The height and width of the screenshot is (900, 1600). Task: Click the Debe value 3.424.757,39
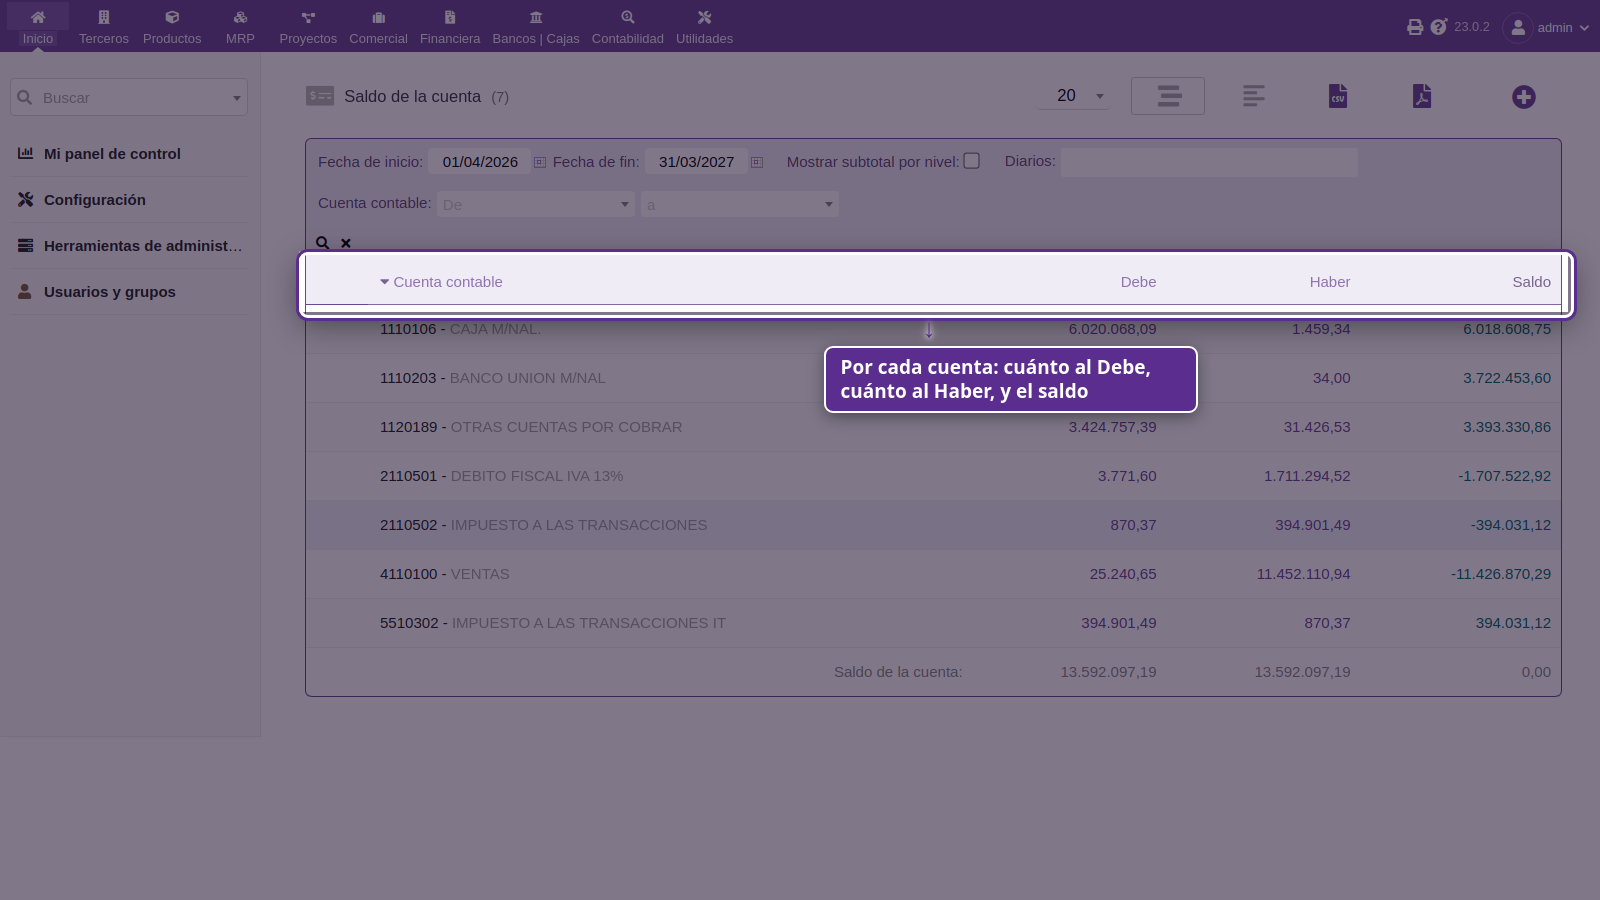point(1112,427)
